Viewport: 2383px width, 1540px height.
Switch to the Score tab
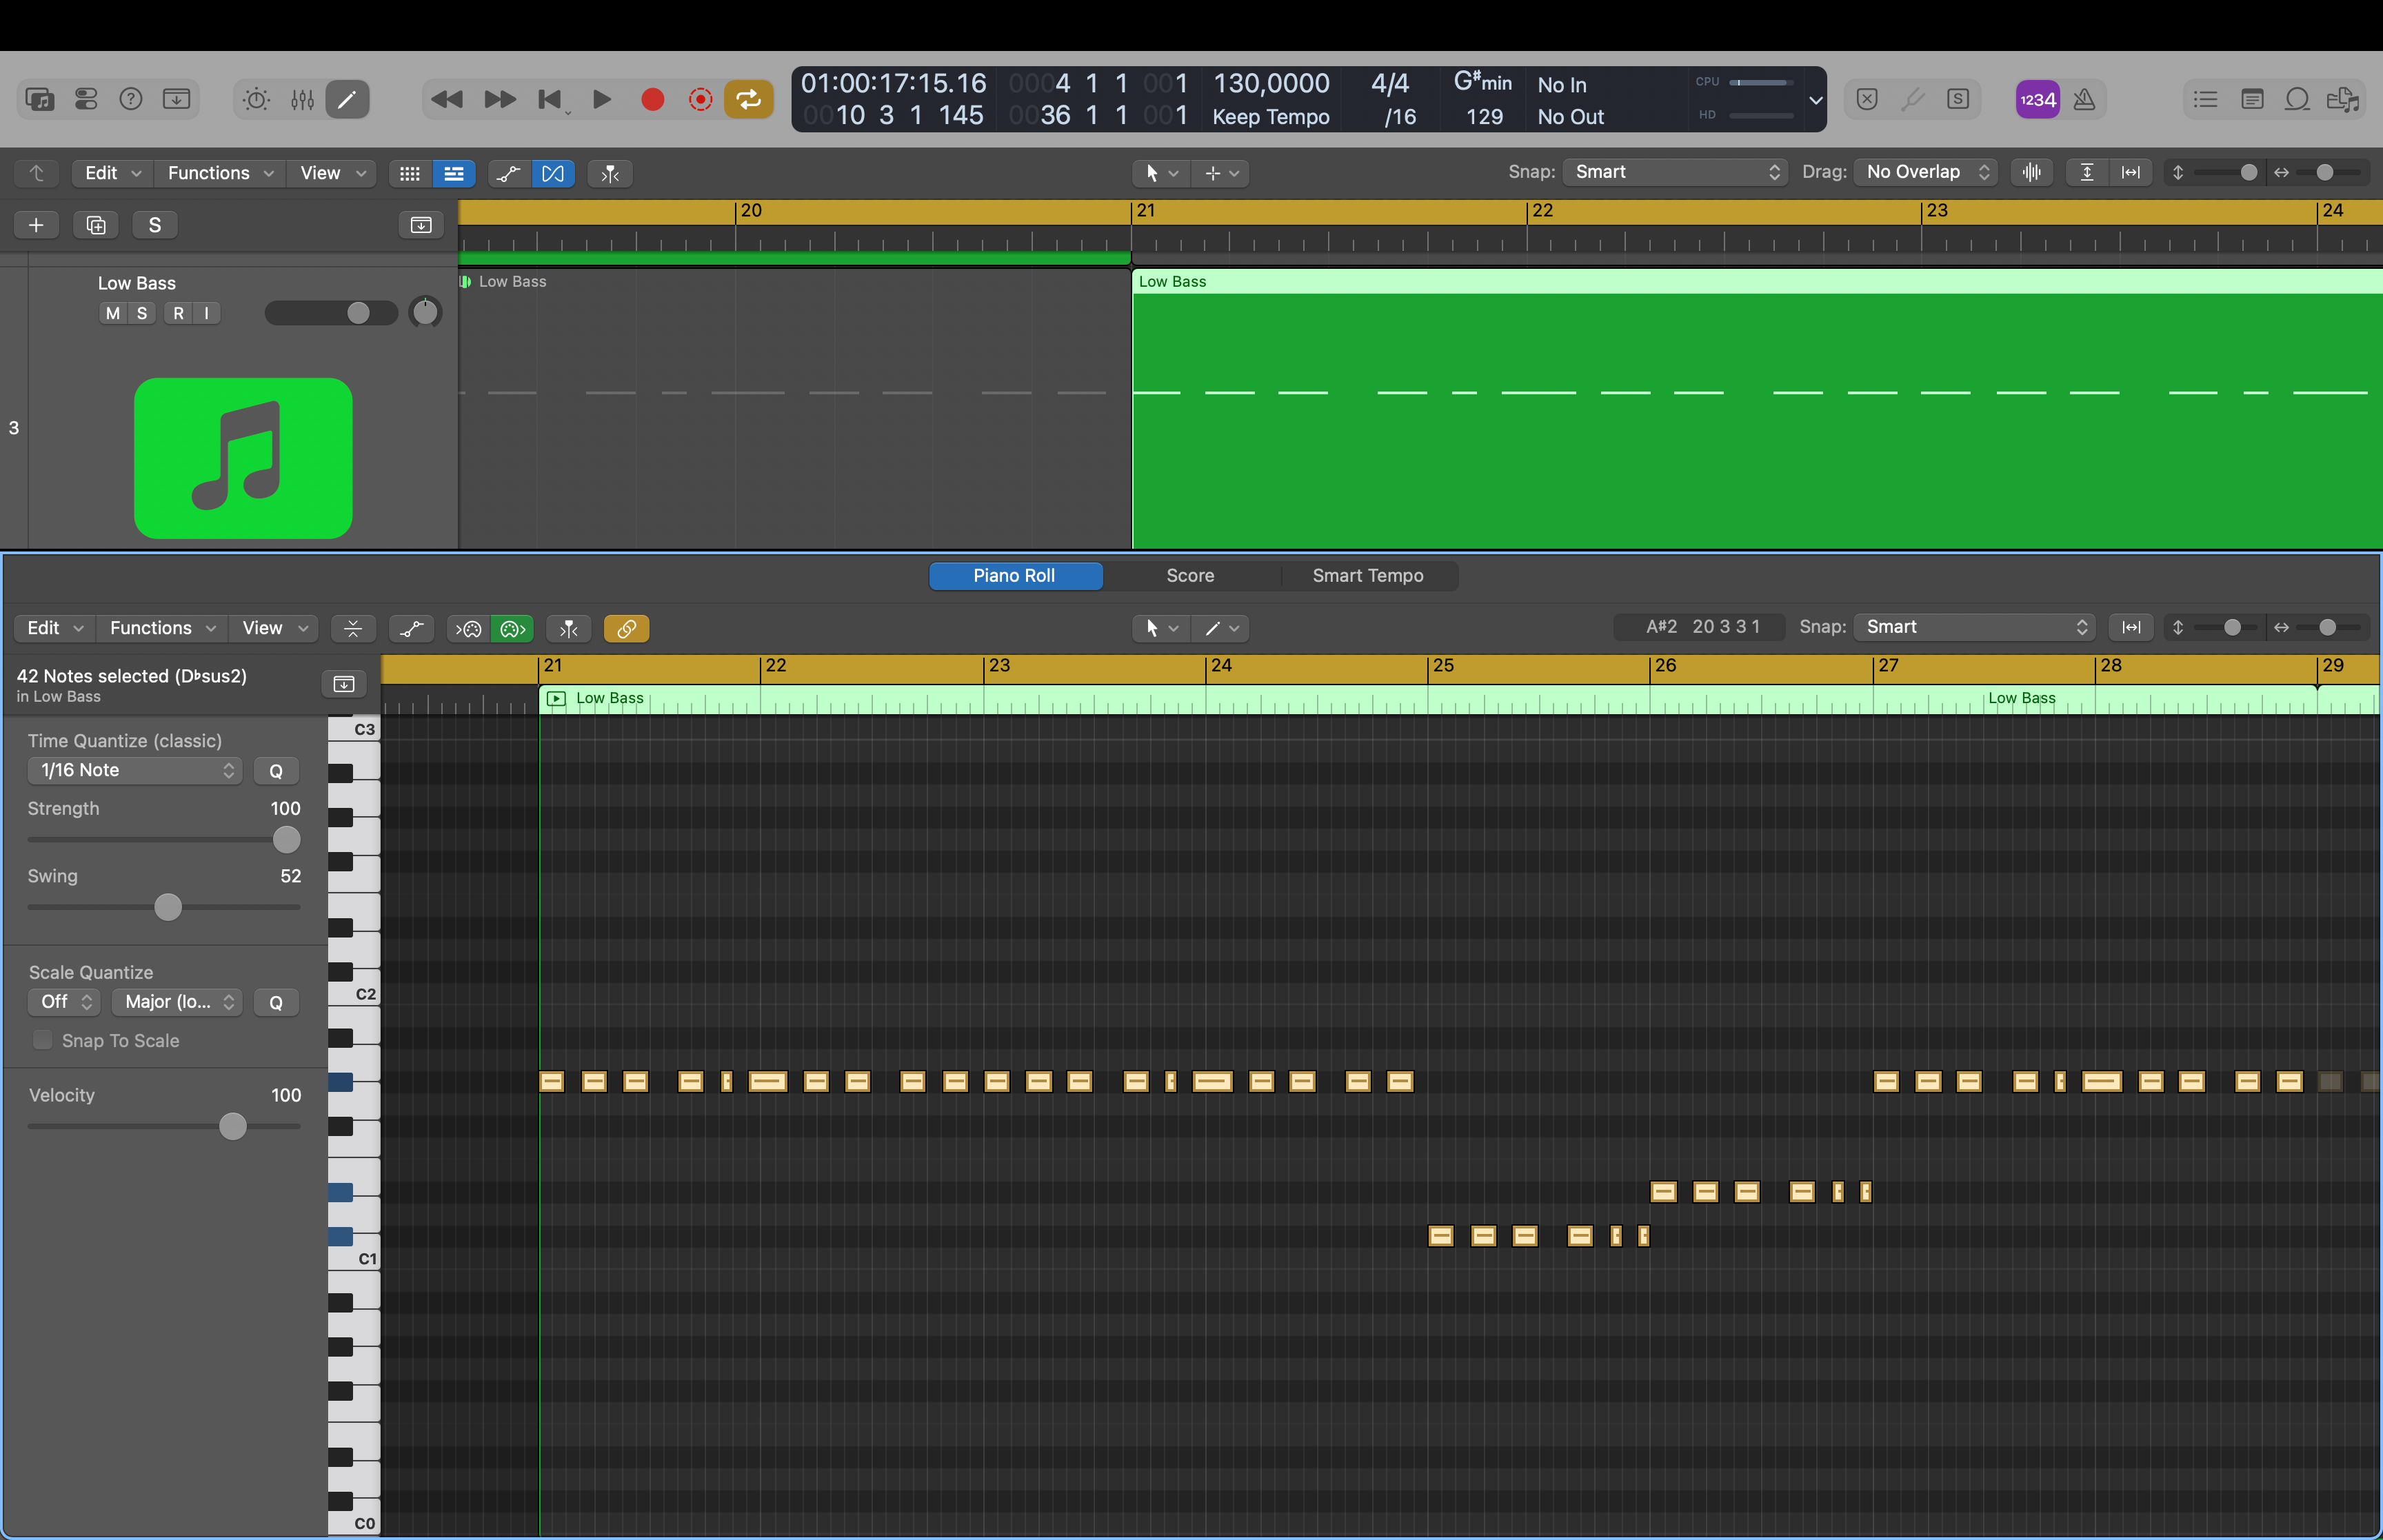1190,576
